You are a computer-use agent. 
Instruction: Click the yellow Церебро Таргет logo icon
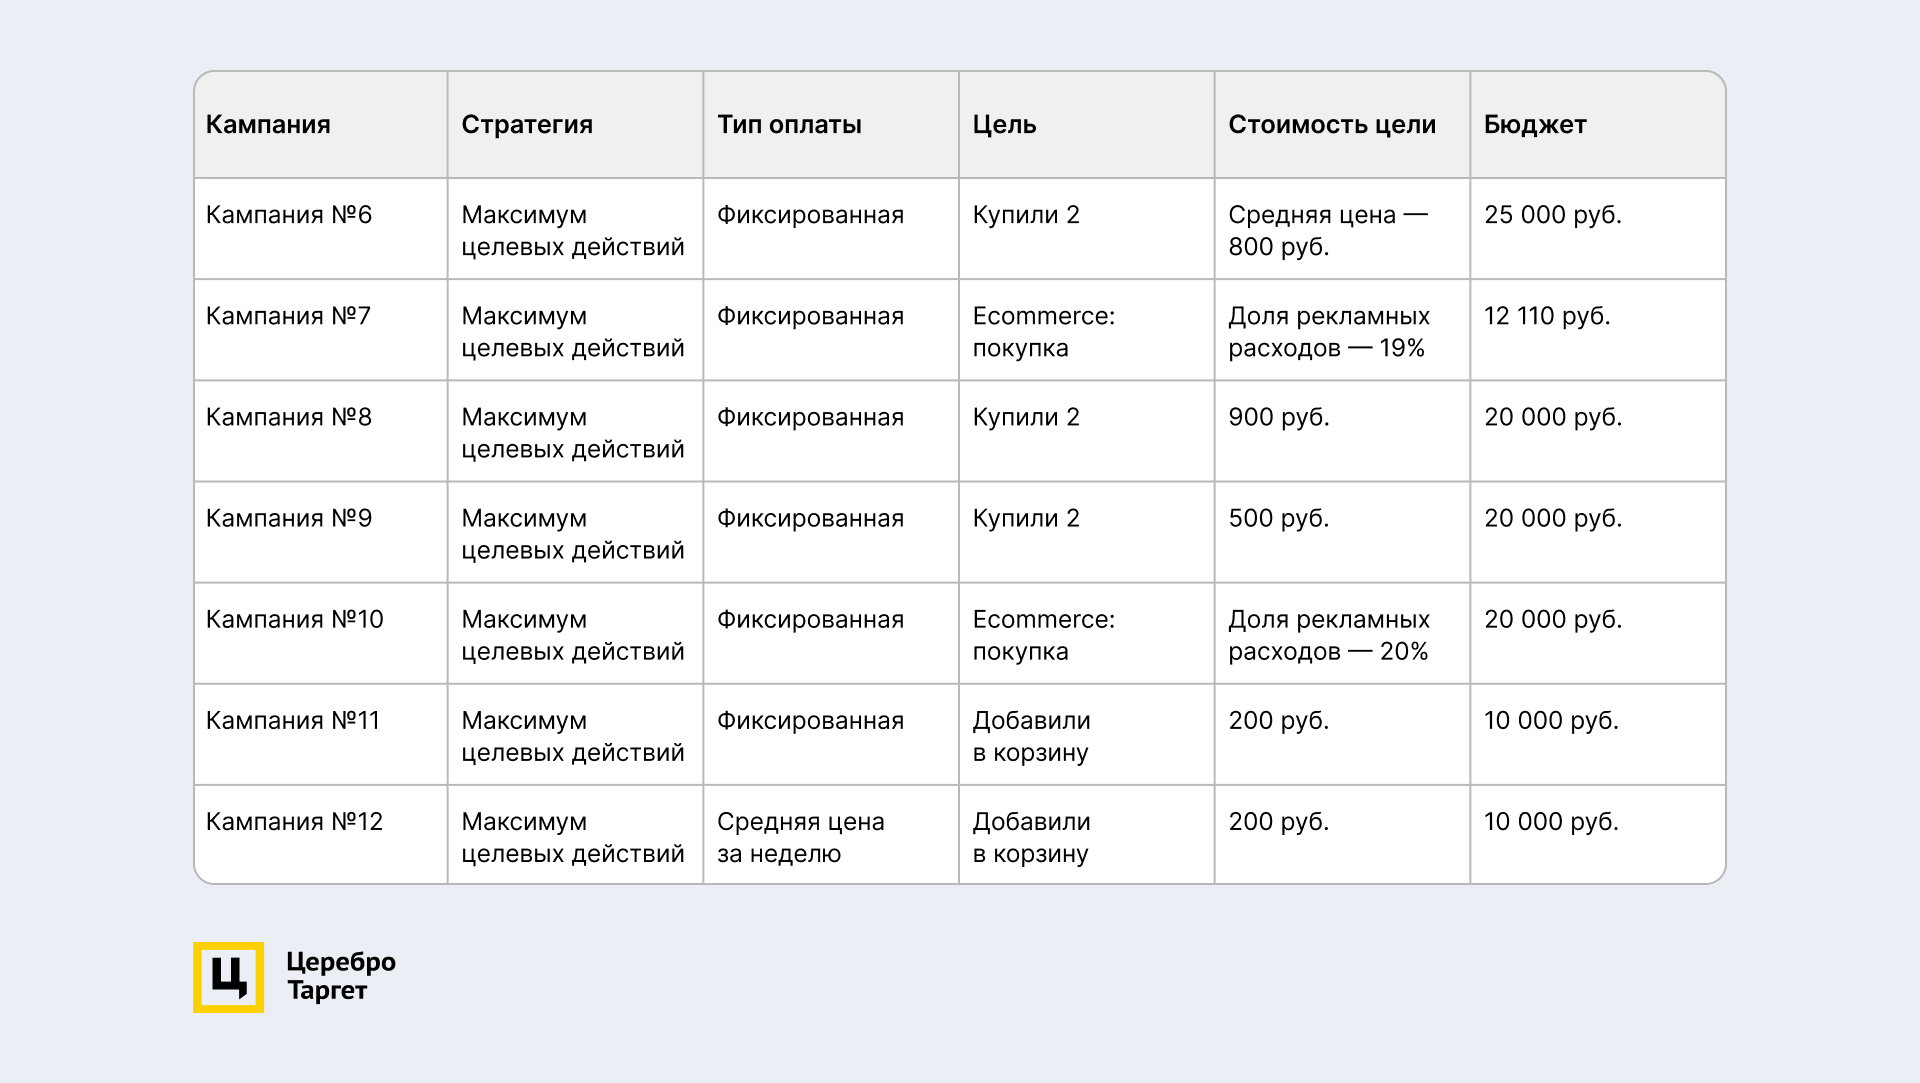point(228,977)
